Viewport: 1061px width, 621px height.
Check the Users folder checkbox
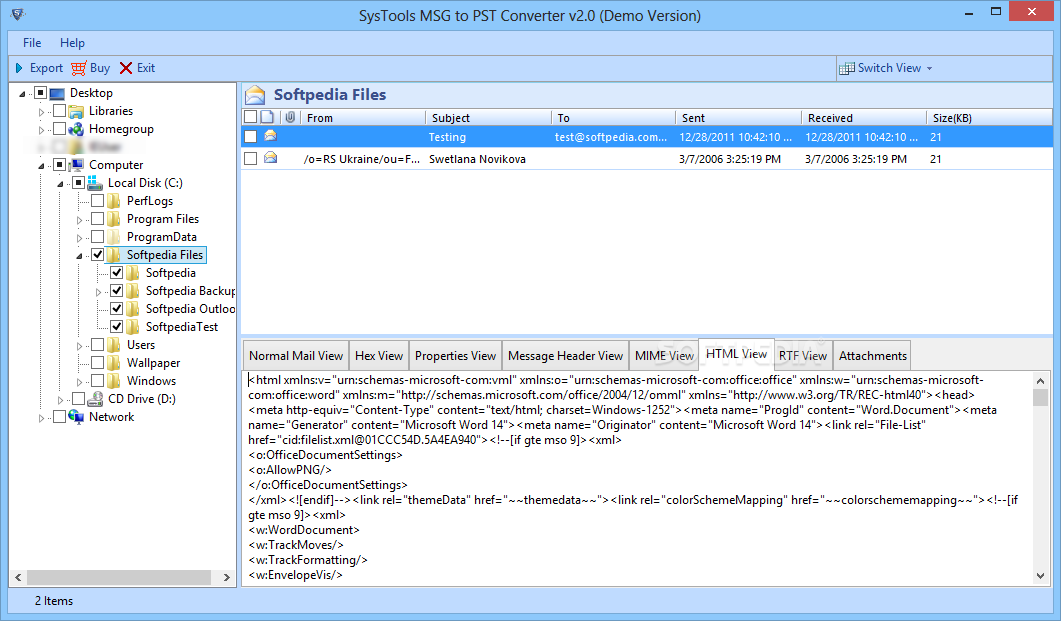[97, 345]
